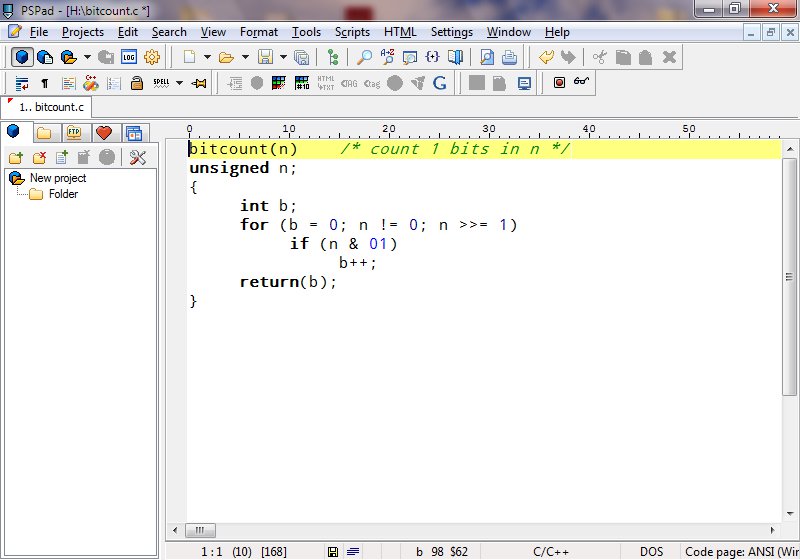Open the Settings menu
The width and height of the screenshot is (800, 560).
452,32
